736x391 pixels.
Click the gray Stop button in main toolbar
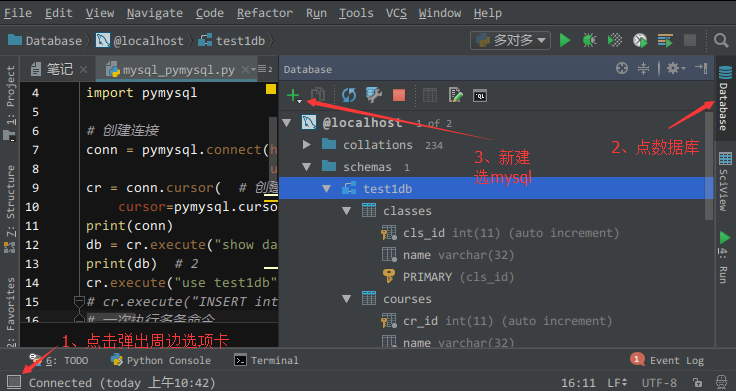(690, 40)
